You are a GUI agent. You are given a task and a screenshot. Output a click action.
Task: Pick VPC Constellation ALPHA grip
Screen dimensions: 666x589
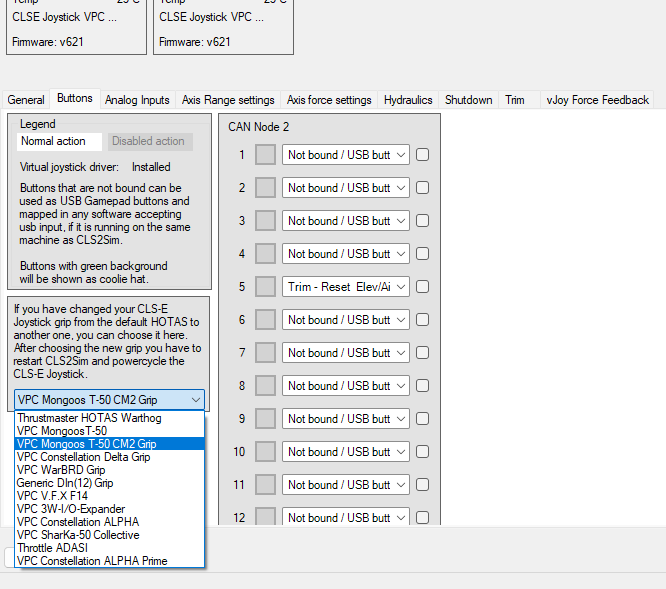[x=109, y=522]
